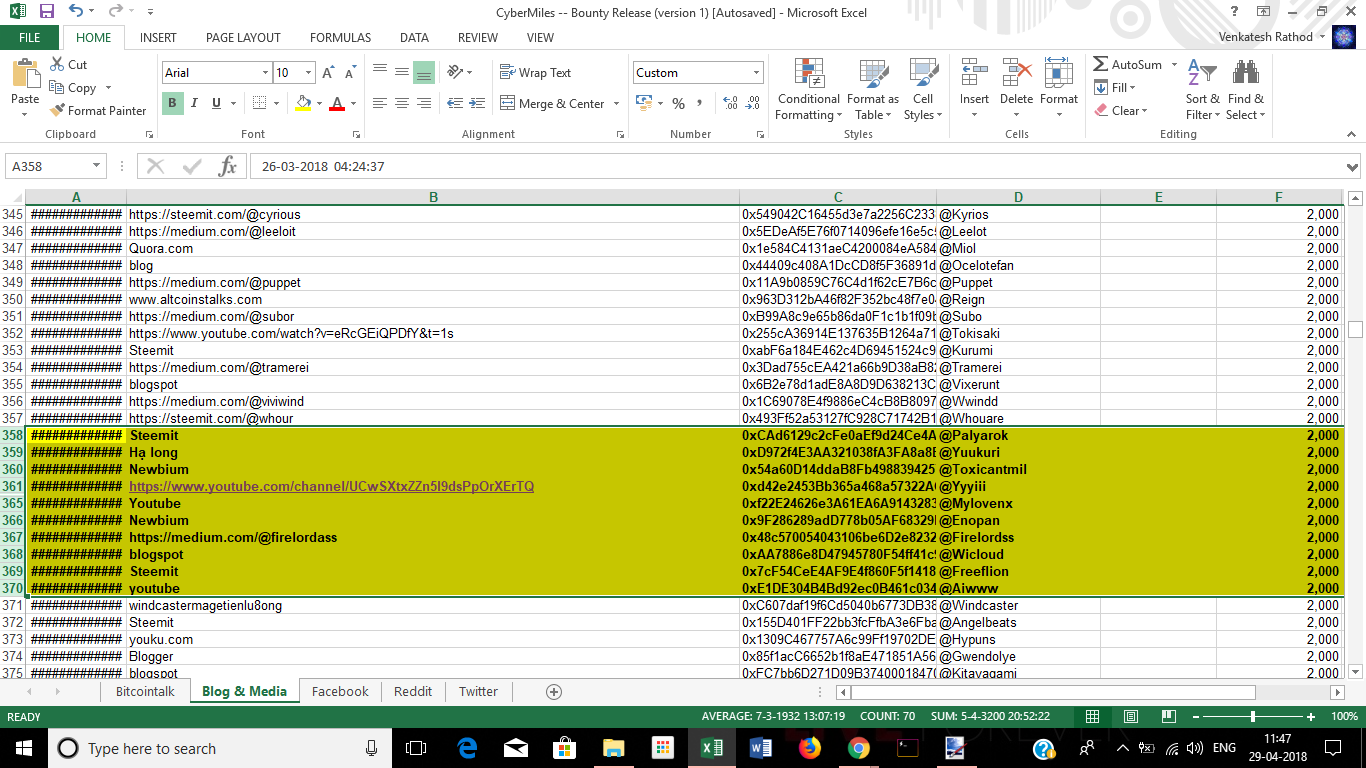This screenshot has height=768, width=1366.
Task: Apply the red font color
Action: pos(337,103)
